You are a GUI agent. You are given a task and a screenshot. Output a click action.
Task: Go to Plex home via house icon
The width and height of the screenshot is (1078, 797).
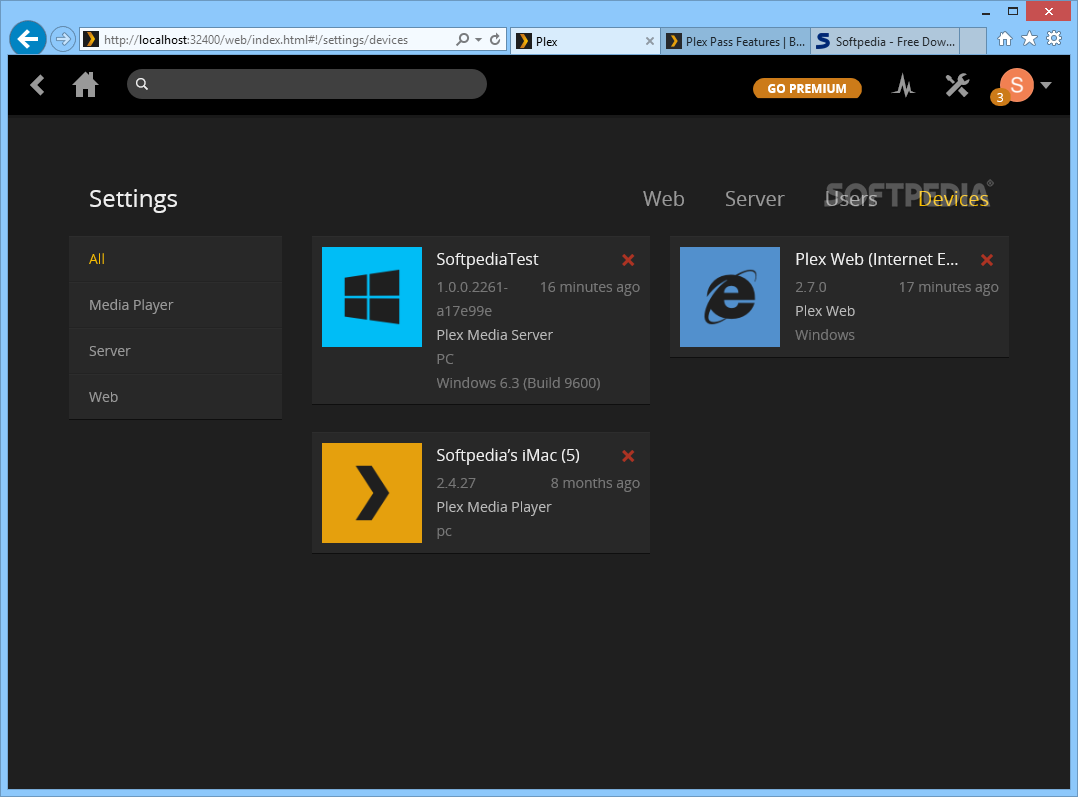85,85
